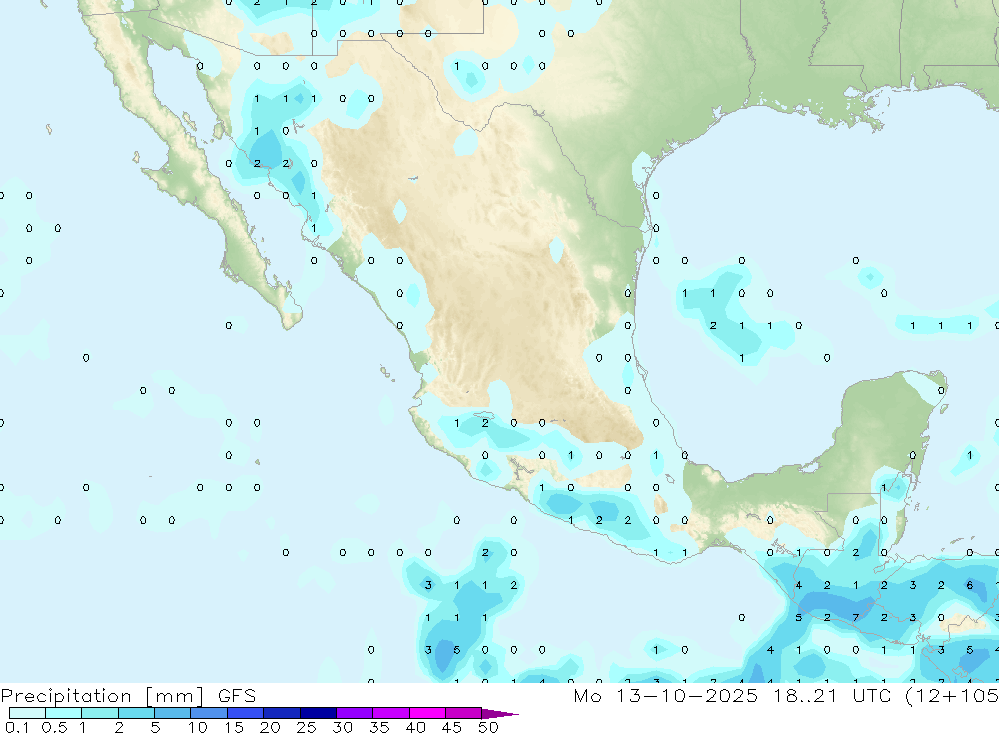
Task: Click legend scale label '15'
Action: click(x=234, y=727)
